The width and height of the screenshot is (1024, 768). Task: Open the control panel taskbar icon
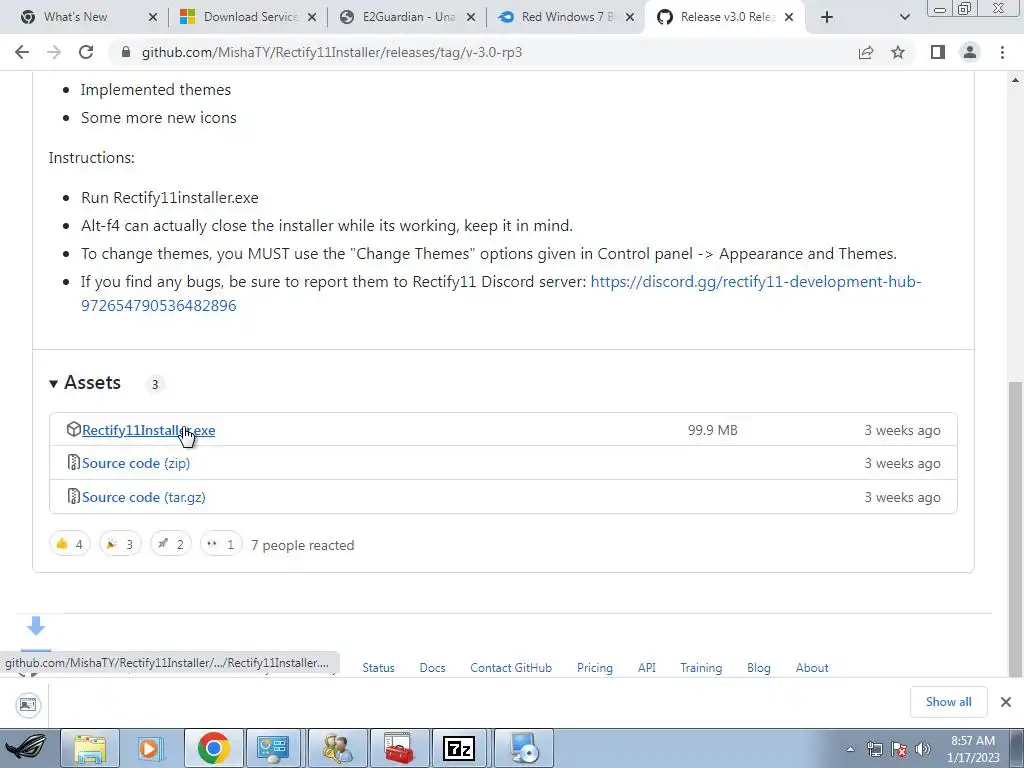click(273, 748)
